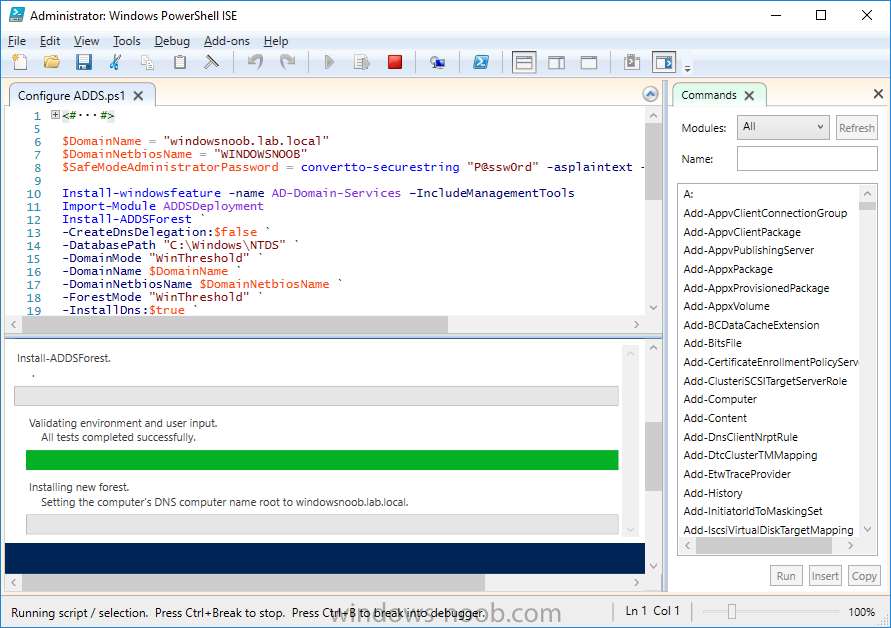Collapse the script pane with round chevron

click(650, 94)
